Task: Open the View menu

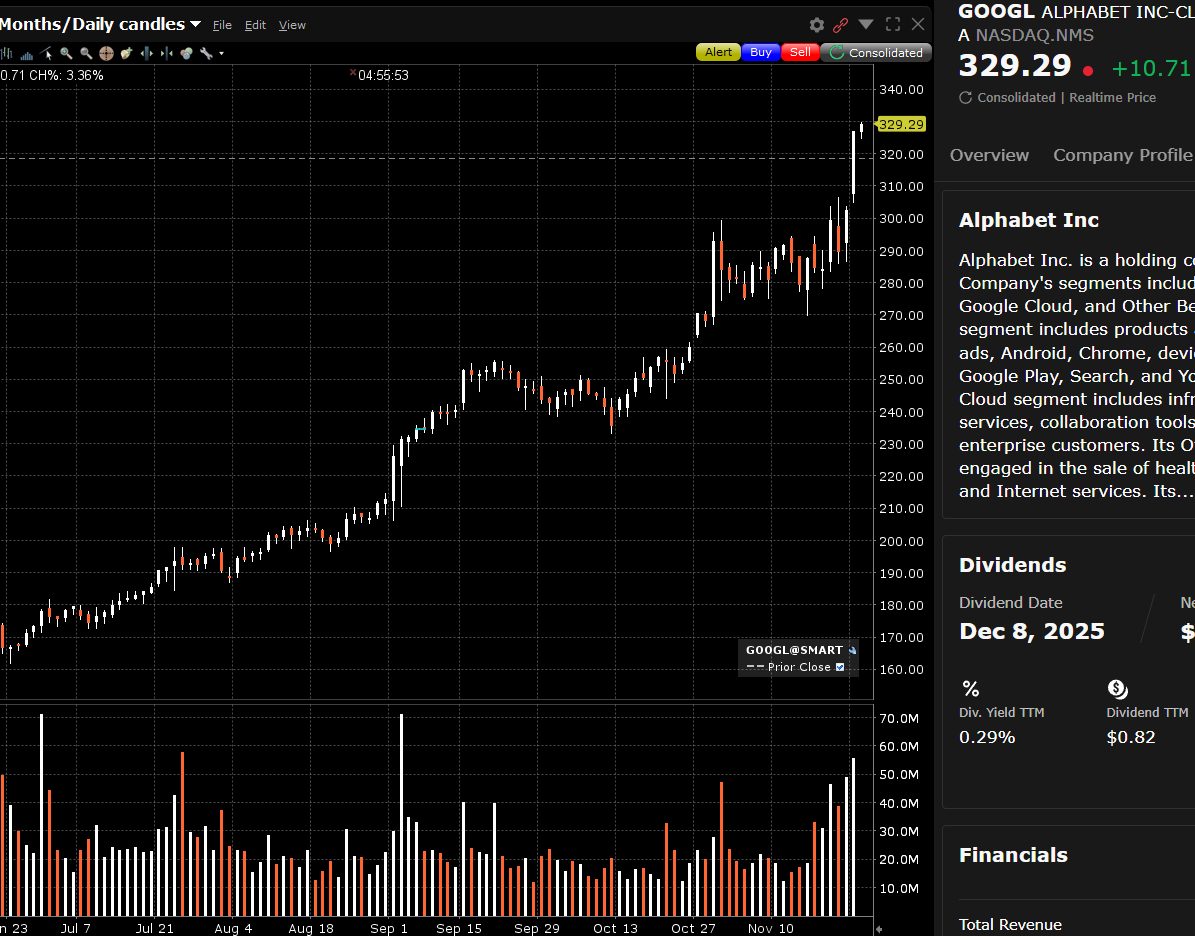Action: click(292, 25)
